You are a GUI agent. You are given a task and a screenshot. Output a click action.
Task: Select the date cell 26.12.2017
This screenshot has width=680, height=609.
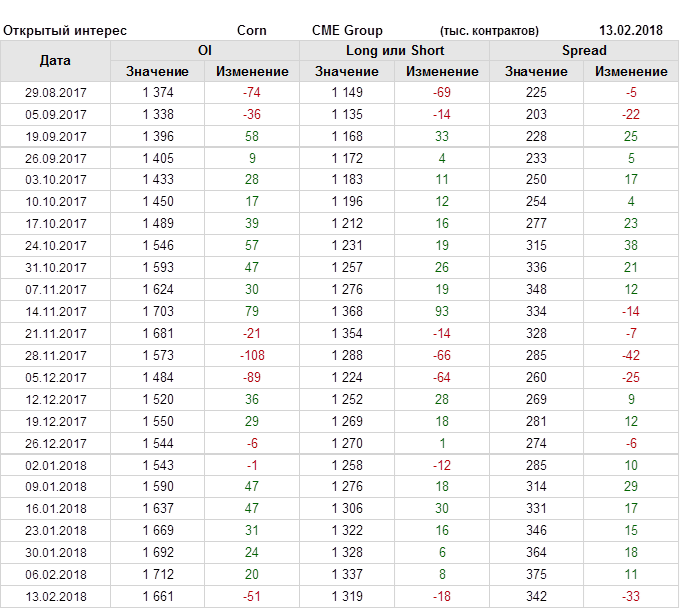point(56,443)
